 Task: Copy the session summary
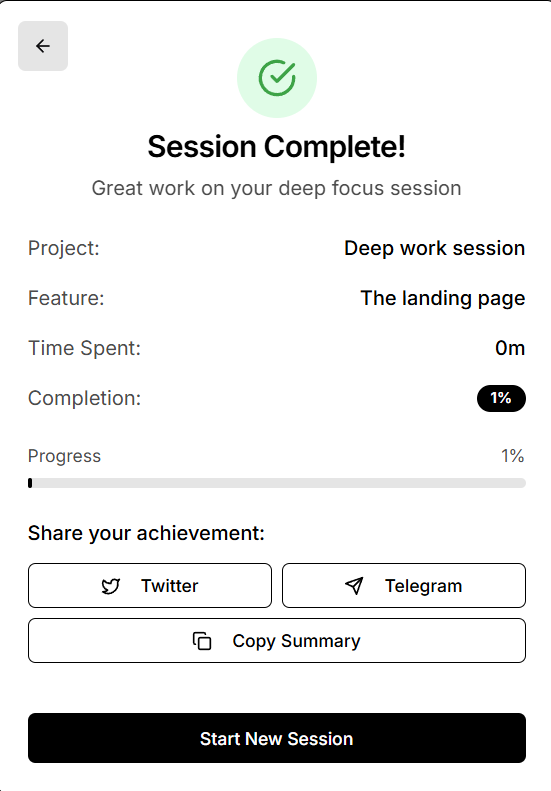[277, 641]
